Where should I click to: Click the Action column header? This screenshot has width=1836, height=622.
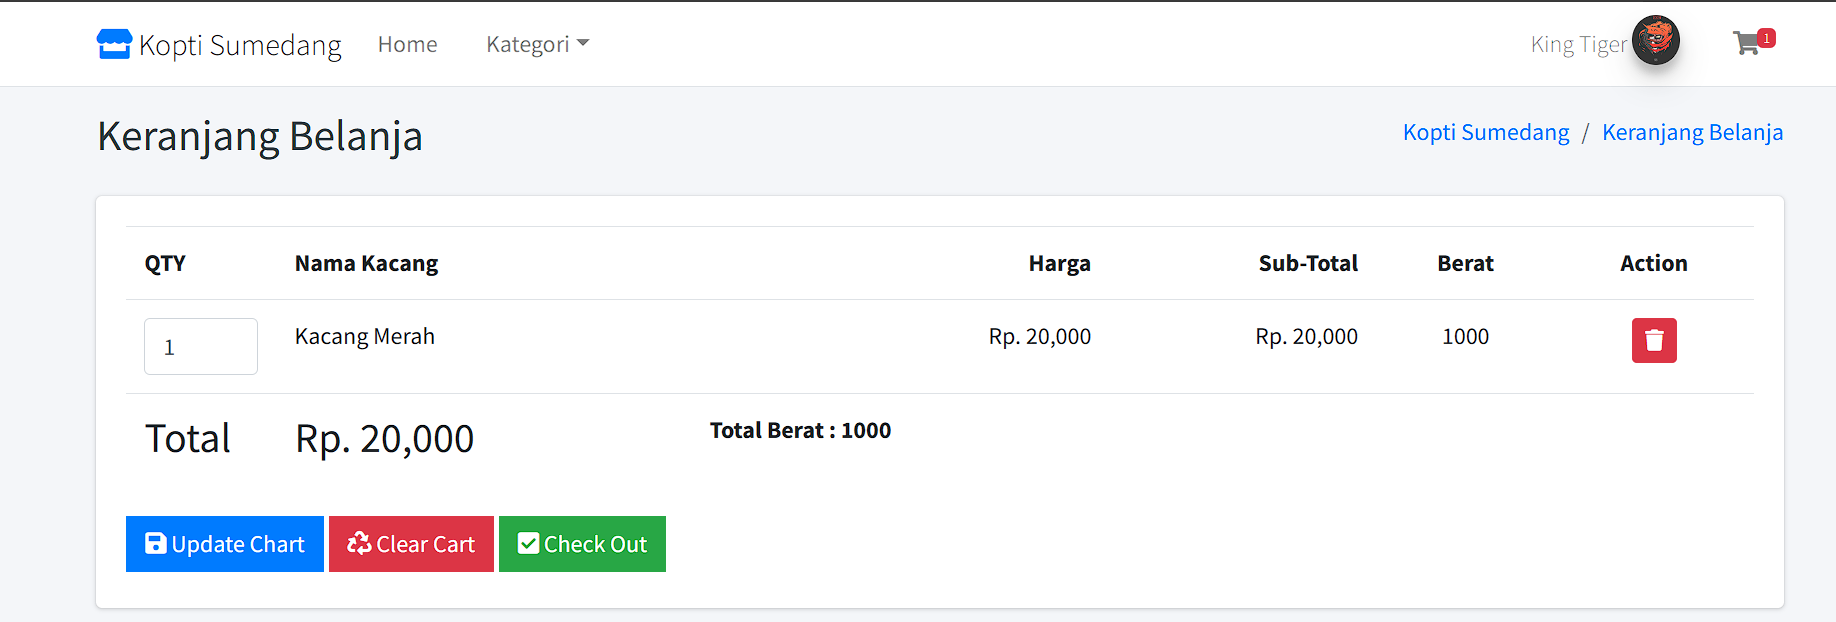1653,263
